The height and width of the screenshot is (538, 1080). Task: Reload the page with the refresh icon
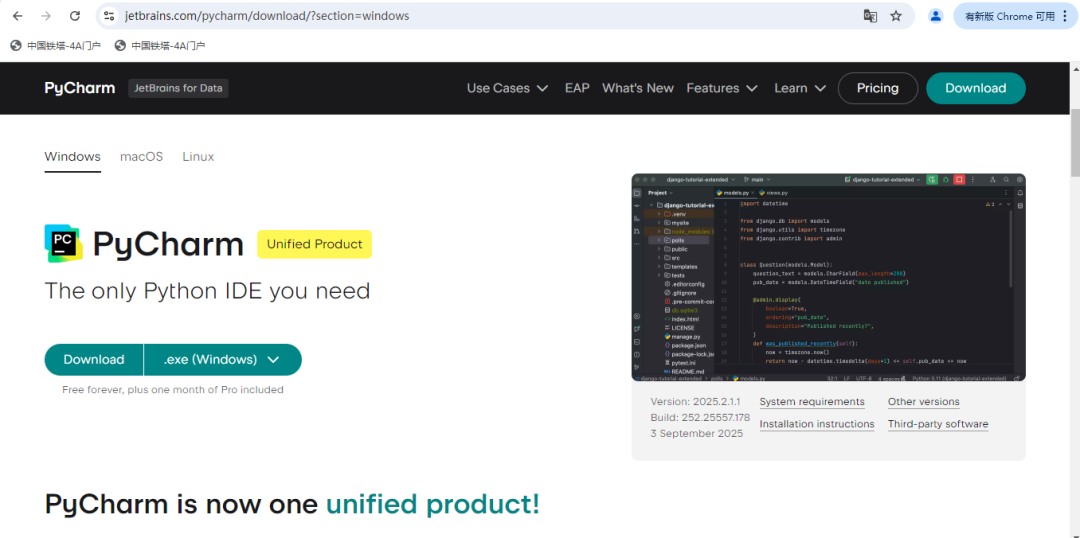[x=75, y=16]
